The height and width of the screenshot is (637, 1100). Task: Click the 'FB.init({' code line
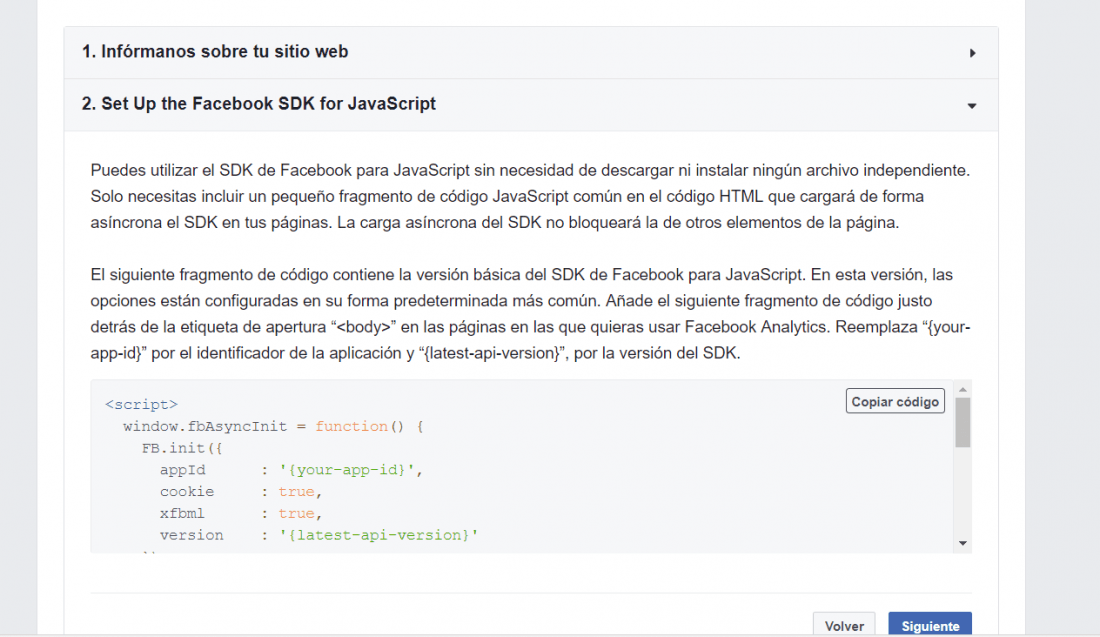coord(182,448)
